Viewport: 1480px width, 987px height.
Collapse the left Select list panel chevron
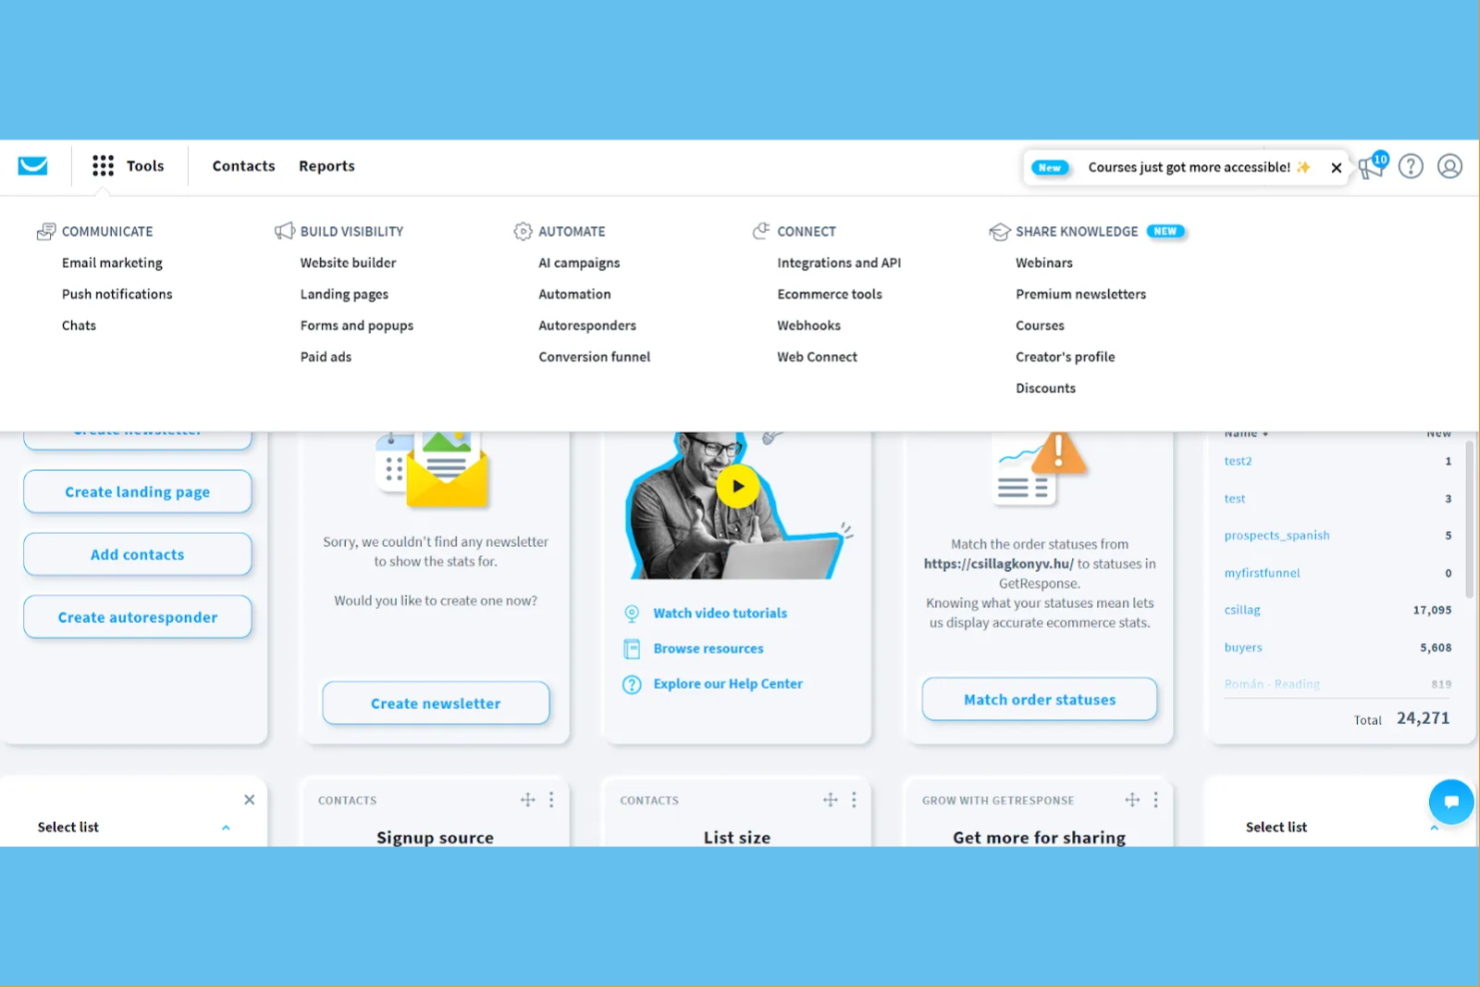(226, 827)
